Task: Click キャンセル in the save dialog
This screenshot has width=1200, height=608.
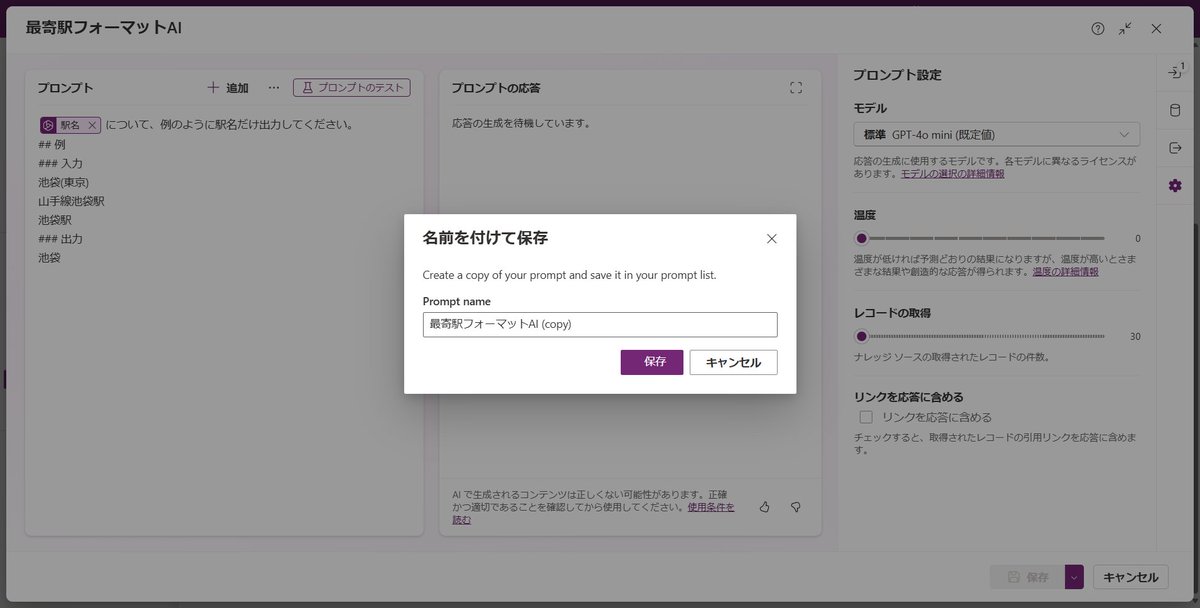Action: pos(735,362)
